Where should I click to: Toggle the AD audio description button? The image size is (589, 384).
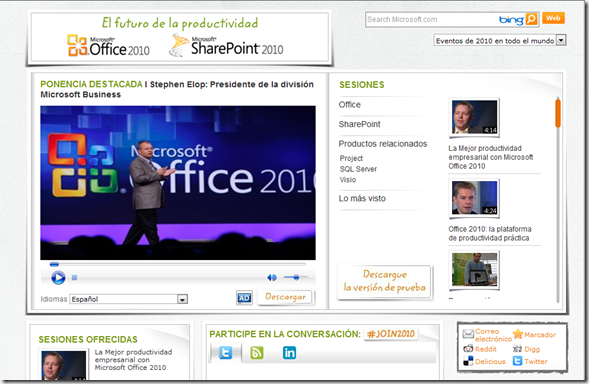coord(244,298)
